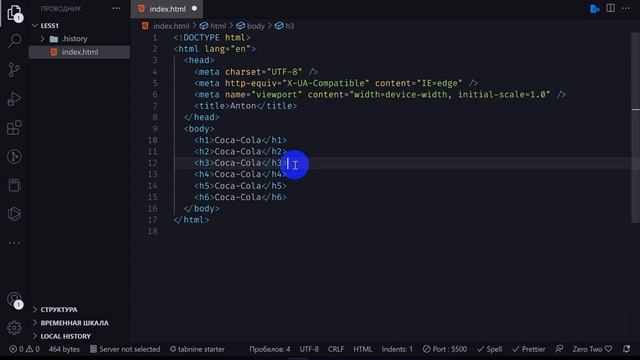This screenshot has height=360, width=640.
Task: Open Run and Debug view icon
Action: tap(14, 99)
